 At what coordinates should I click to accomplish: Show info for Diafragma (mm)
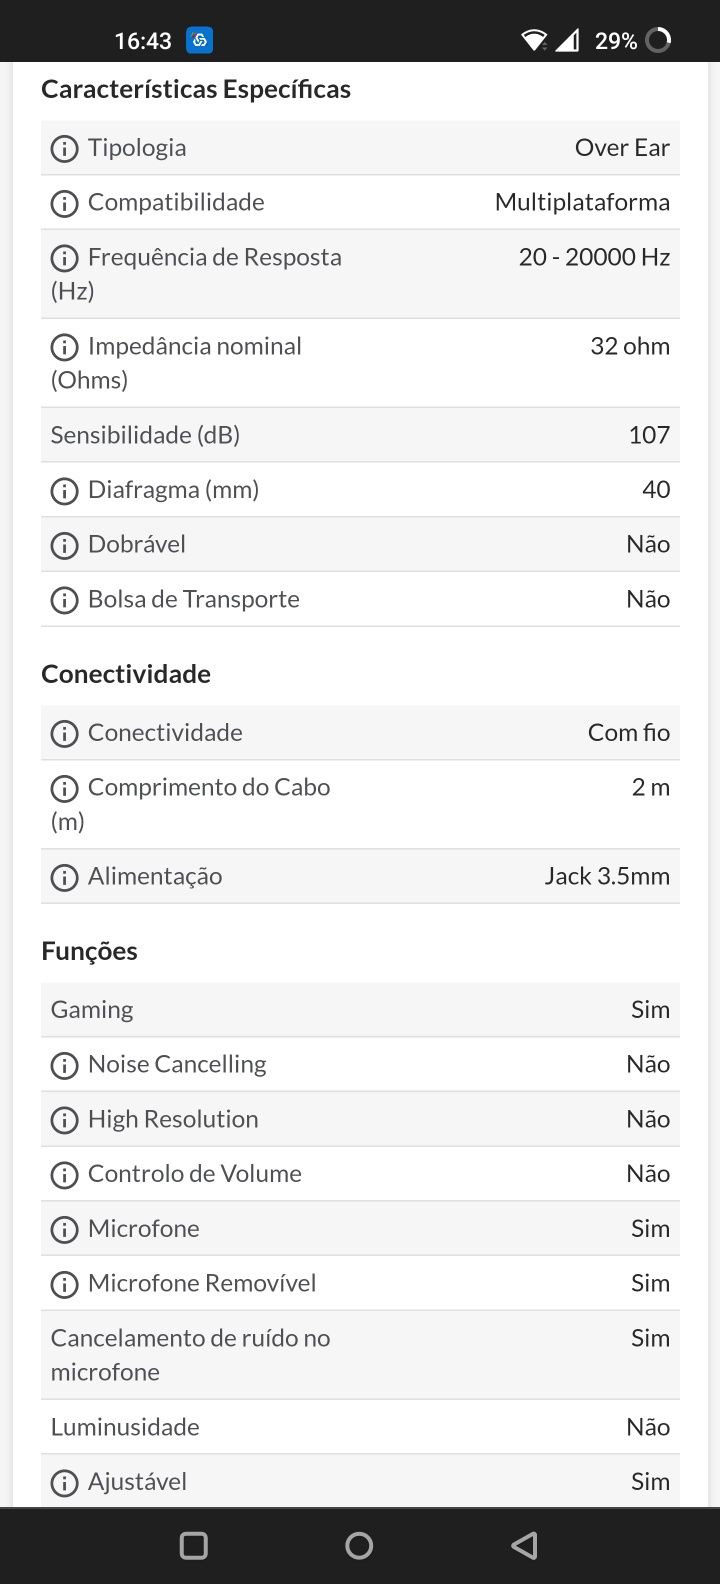(x=64, y=491)
